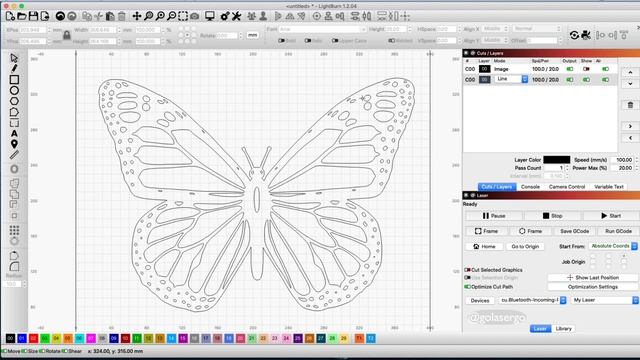
Task: Select the Edit Nodes tool
Action: (14, 112)
